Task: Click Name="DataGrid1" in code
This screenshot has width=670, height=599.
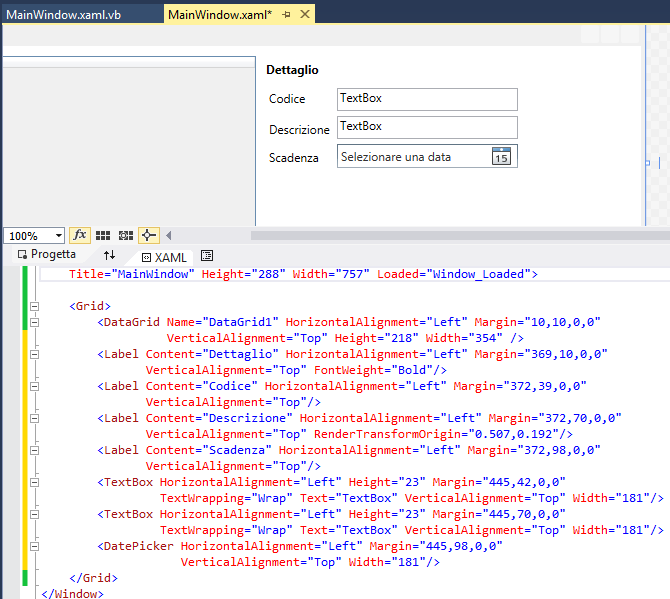Action: pos(223,322)
